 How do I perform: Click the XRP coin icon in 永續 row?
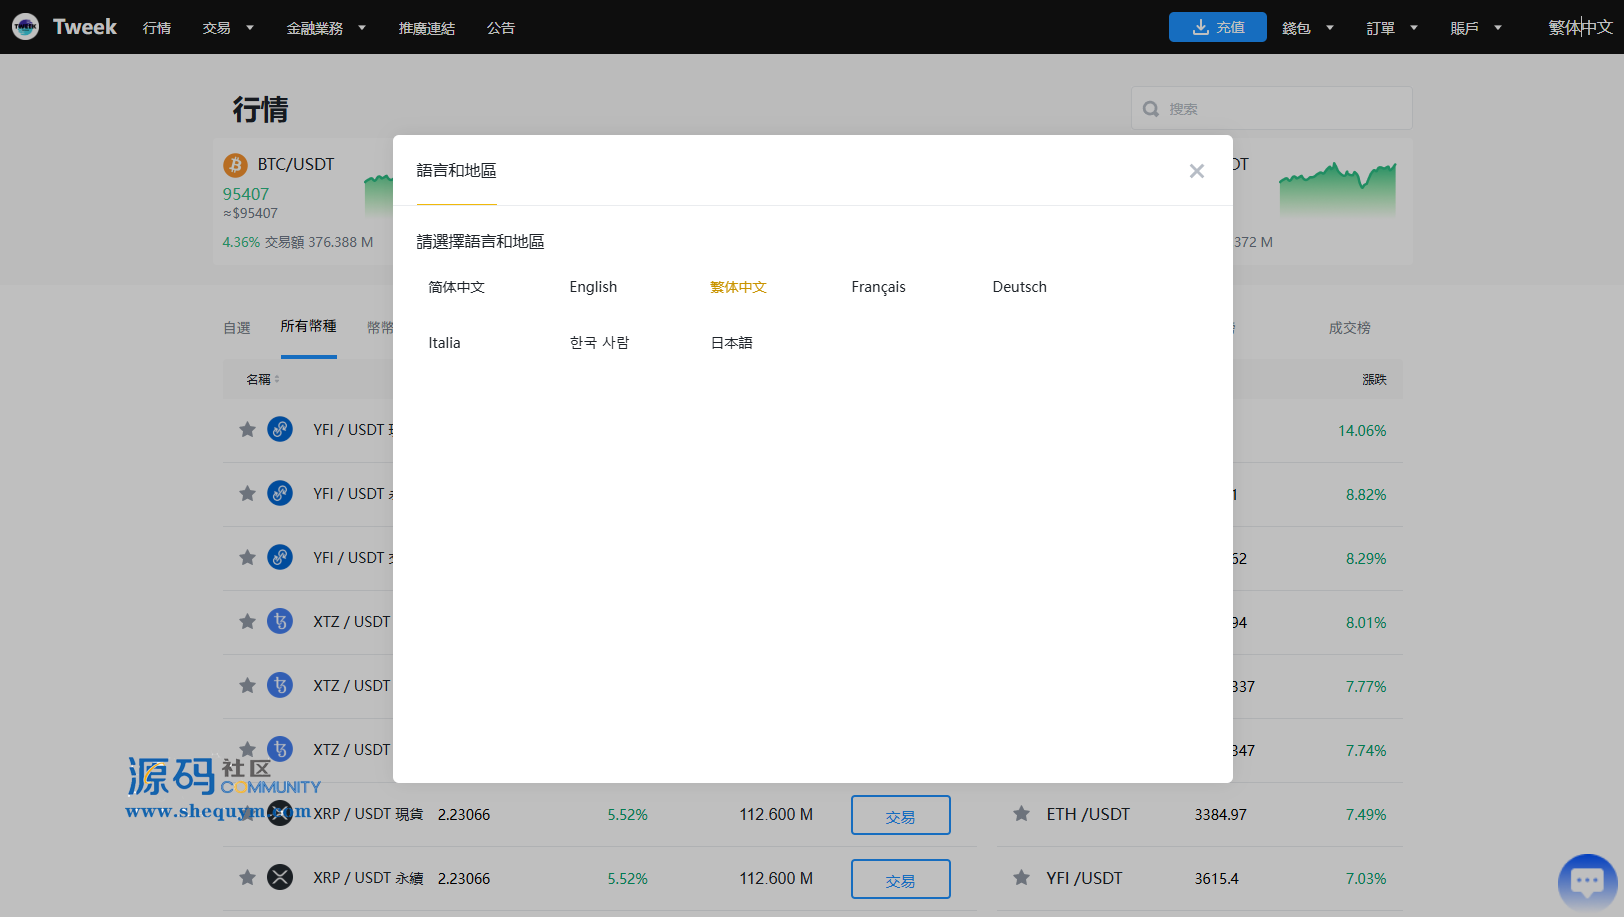(x=280, y=878)
